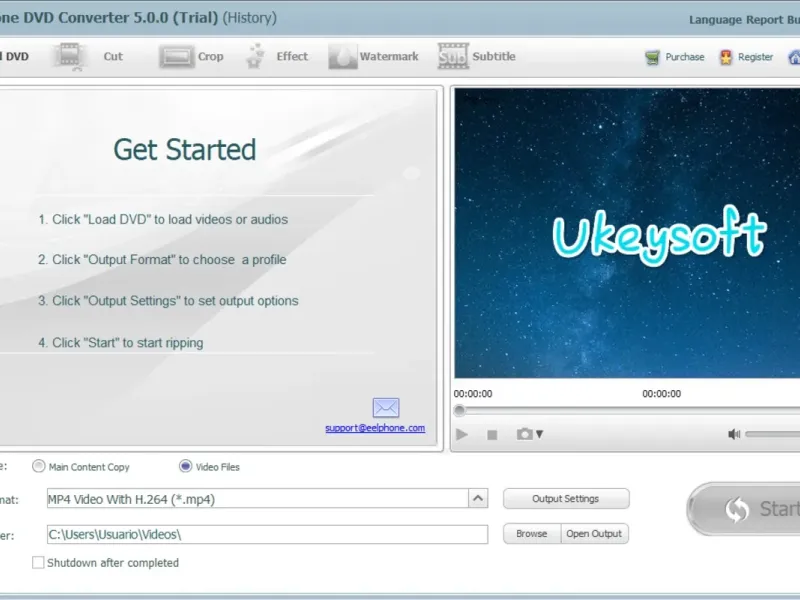800x600 pixels.
Task: Open the History link in title
Action: point(249,18)
